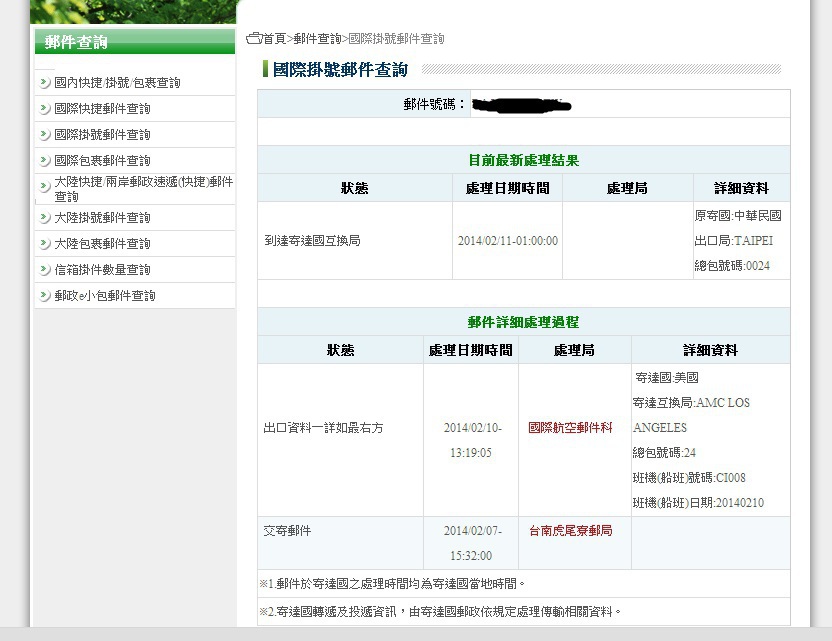Click the arrow icon beside 大陸包裹郵件查詢

[45, 244]
